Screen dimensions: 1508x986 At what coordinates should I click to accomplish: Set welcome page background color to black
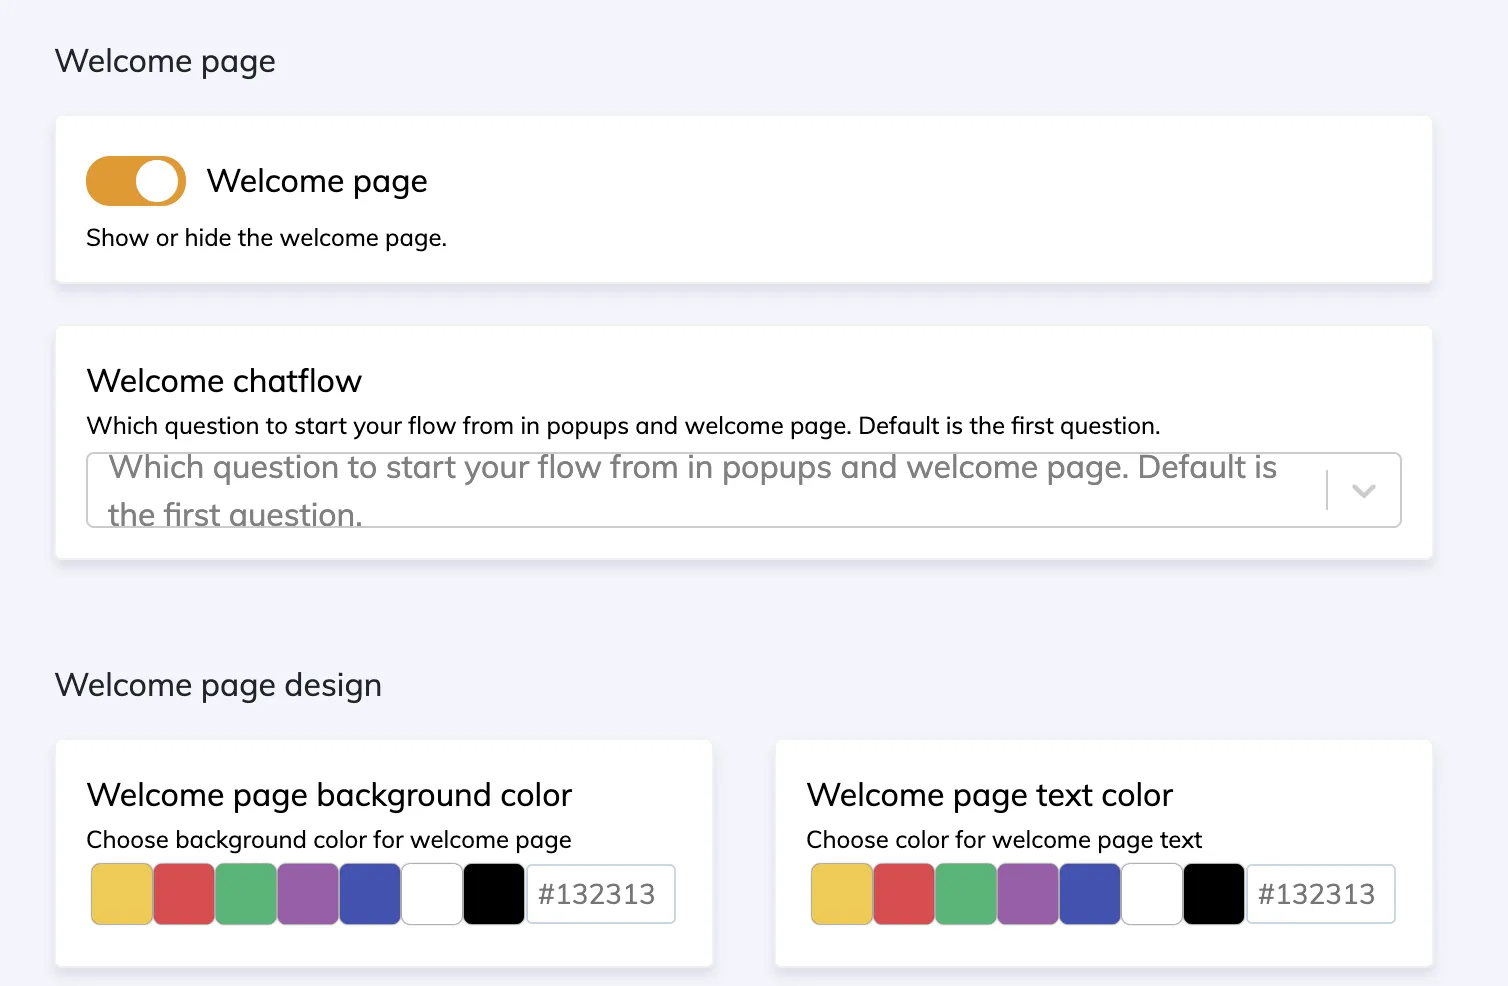tap(494, 894)
